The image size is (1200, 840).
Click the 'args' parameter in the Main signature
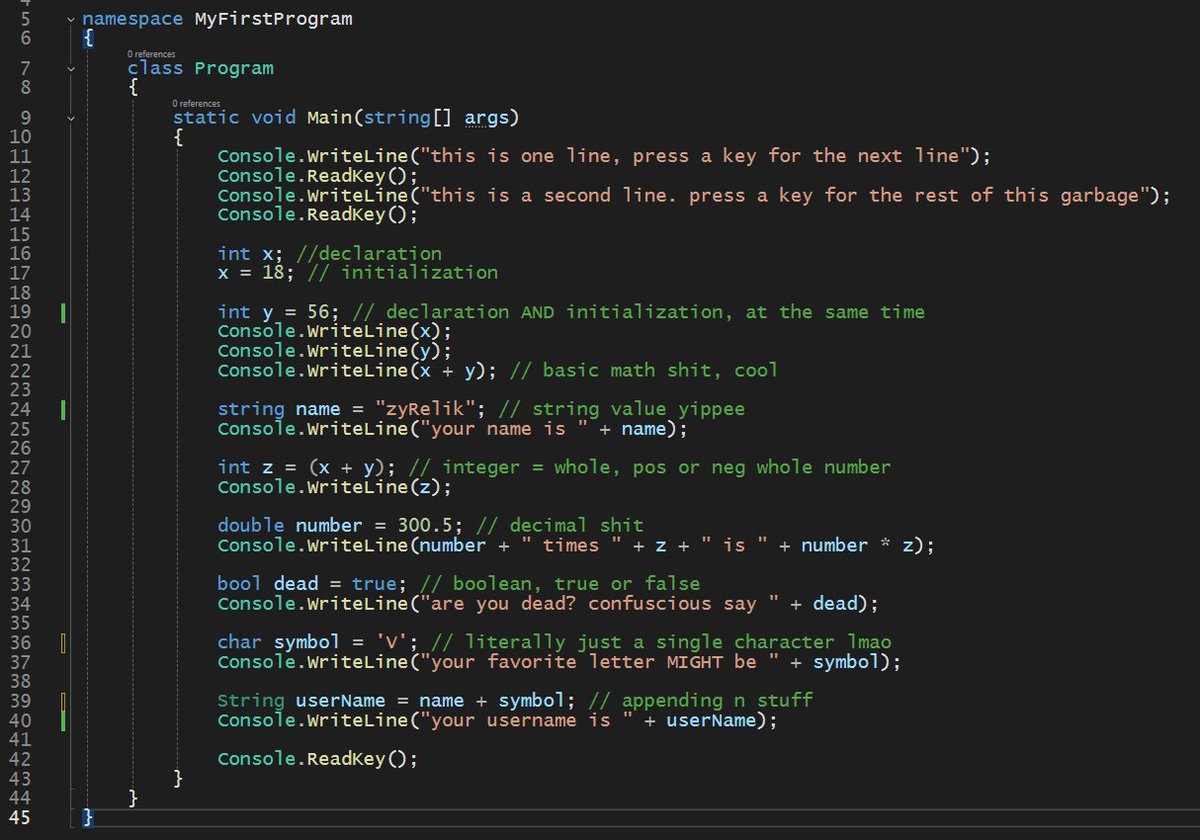pos(487,117)
